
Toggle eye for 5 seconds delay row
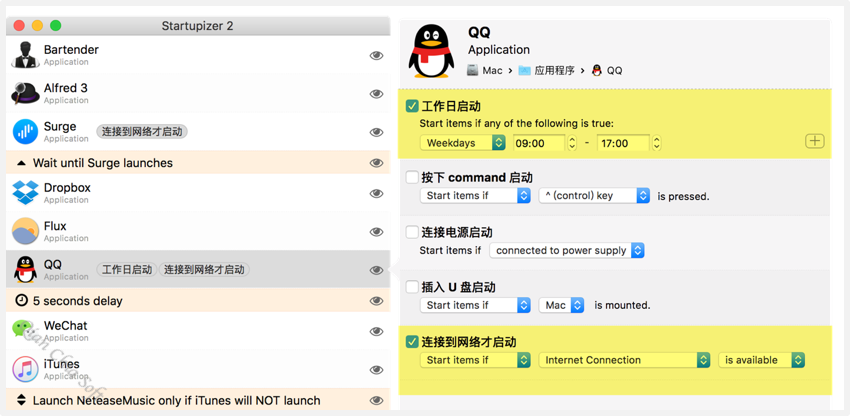(x=376, y=301)
